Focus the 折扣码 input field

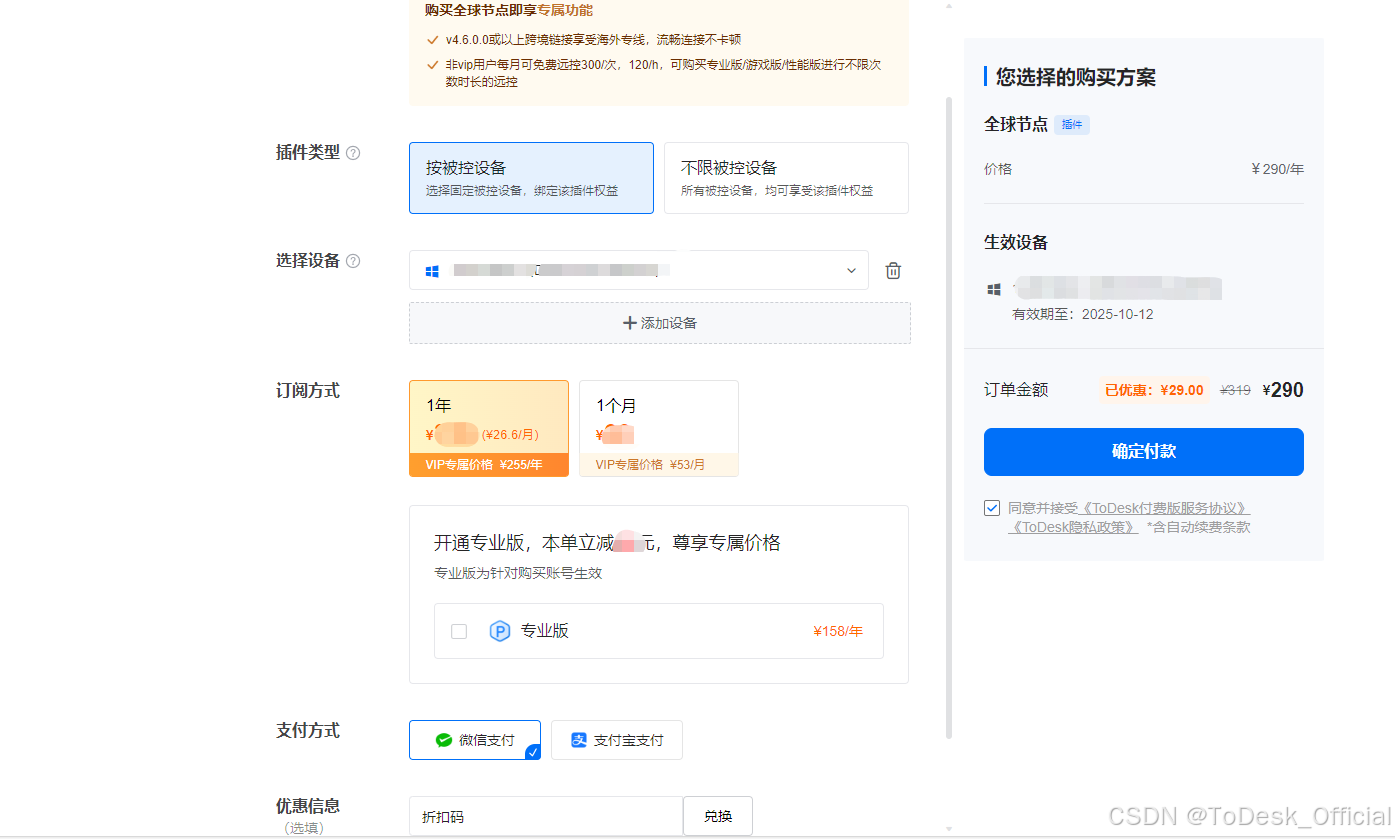(x=546, y=816)
